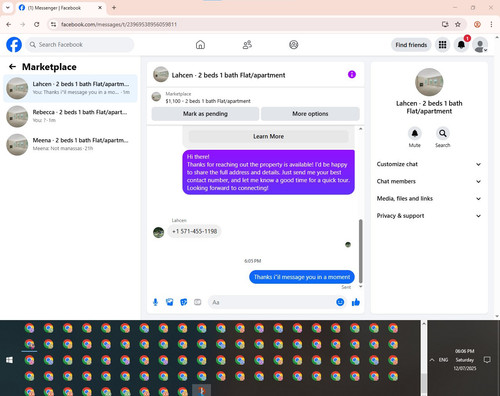The height and width of the screenshot is (396, 500).
Task: Go back using Marketplace back arrow
Action: click(12, 67)
